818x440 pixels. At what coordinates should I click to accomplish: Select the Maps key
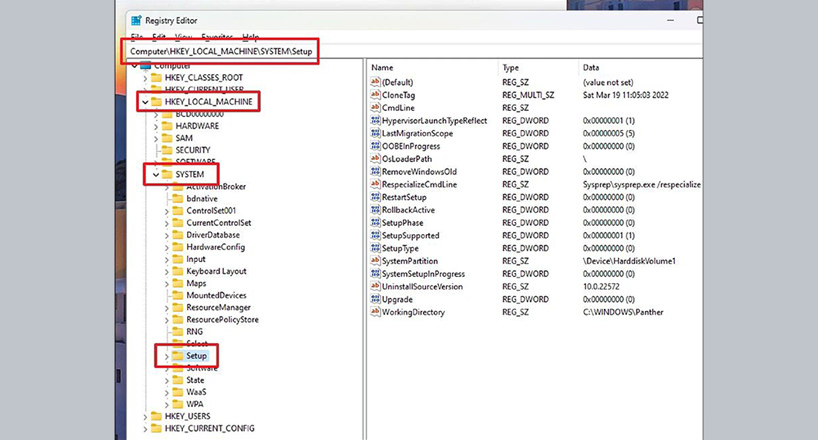[196, 283]
